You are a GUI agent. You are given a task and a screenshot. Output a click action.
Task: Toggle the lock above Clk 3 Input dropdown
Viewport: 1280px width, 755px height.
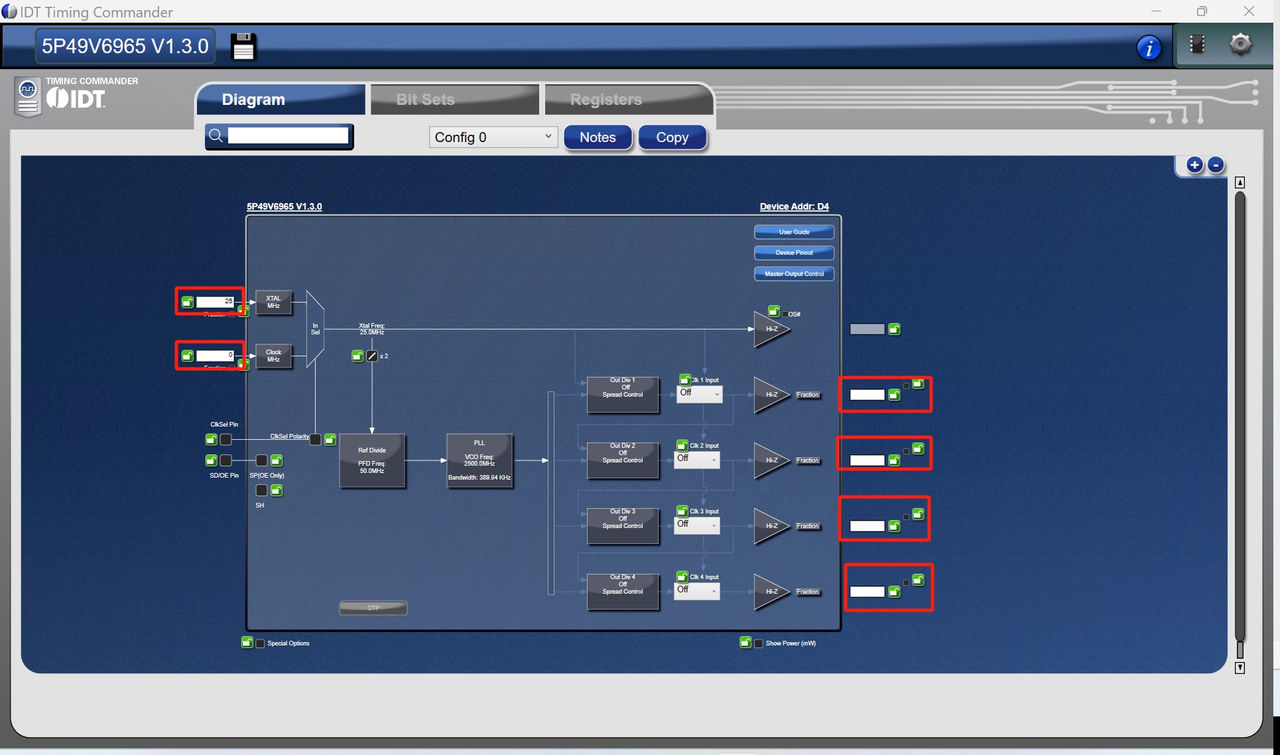[x=683, y=510]
